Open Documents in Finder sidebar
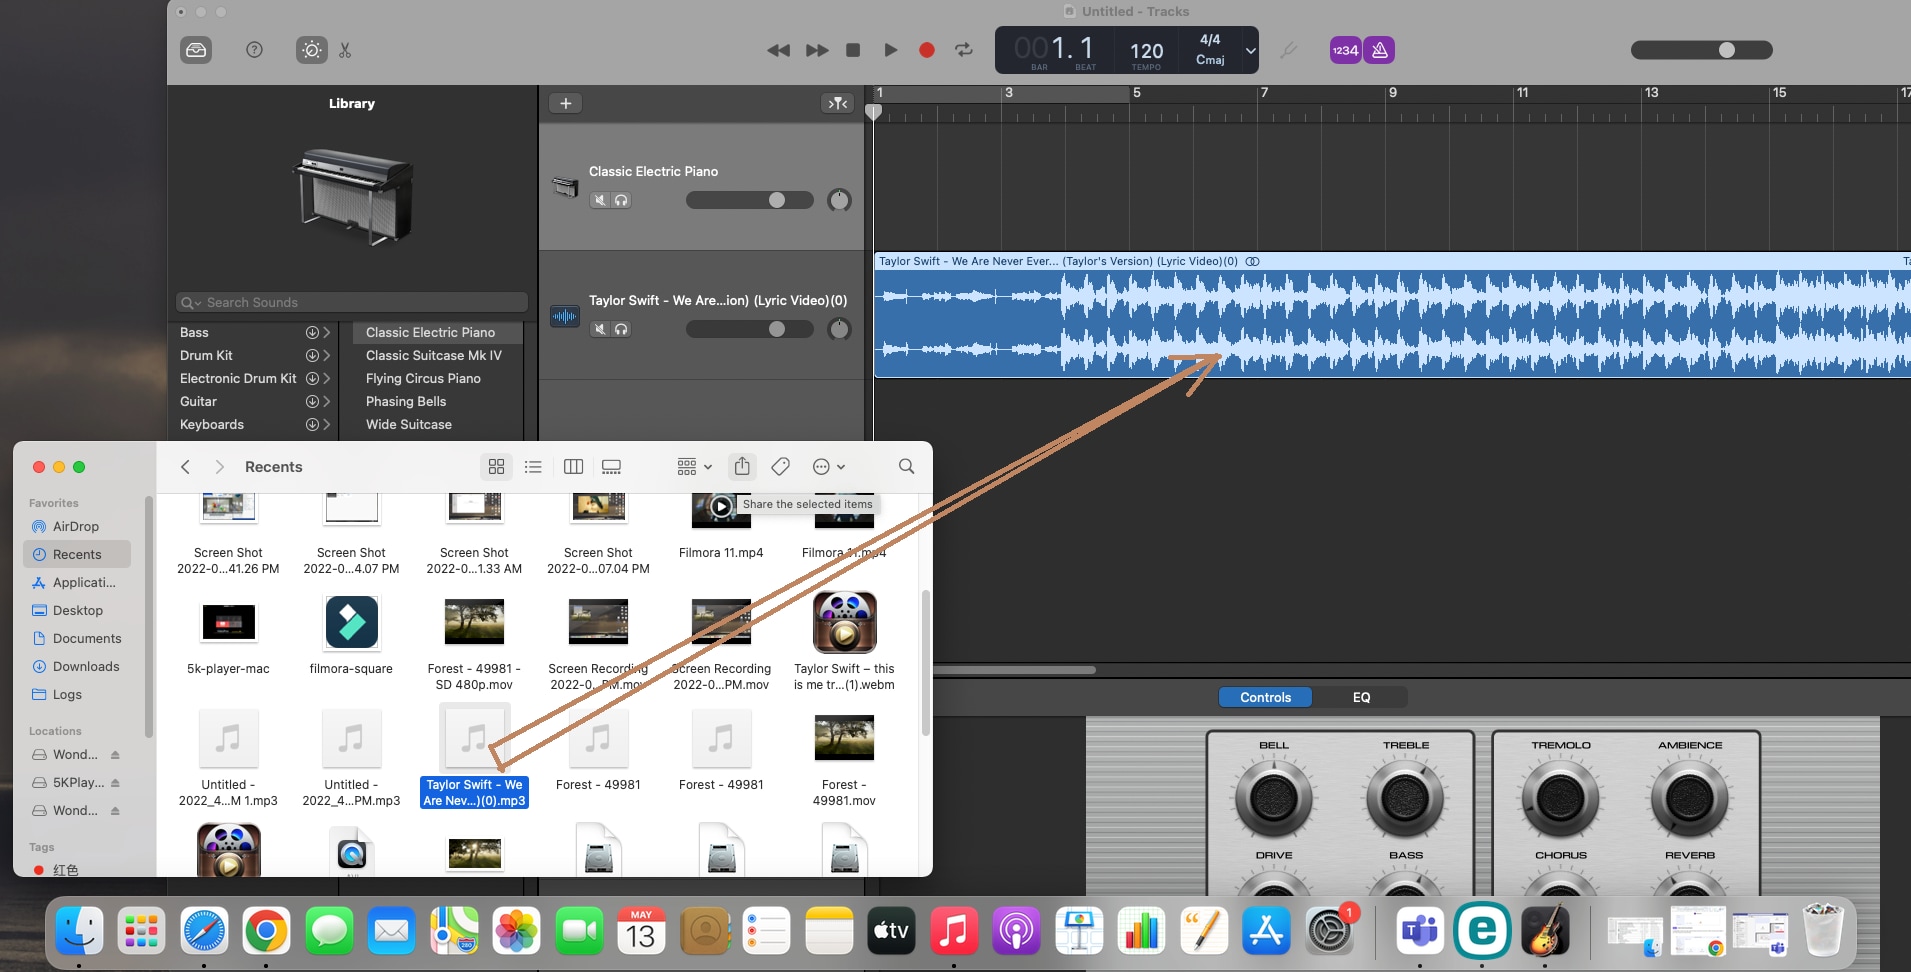This screenshot has width=1911, height=972. point(87,638)
